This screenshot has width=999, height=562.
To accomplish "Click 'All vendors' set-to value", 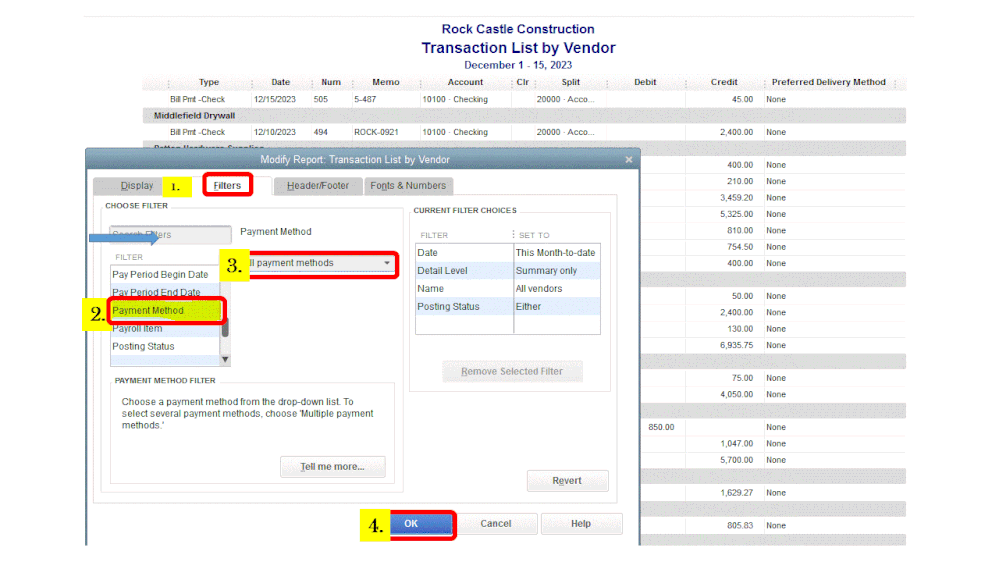I will click(x=539, y=289).
